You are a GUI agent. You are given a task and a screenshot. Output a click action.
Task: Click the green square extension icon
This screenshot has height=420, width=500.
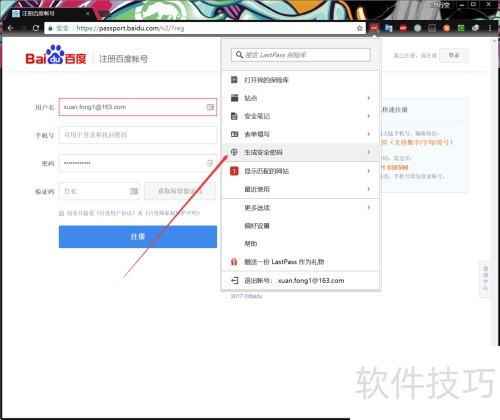(461, 28)
